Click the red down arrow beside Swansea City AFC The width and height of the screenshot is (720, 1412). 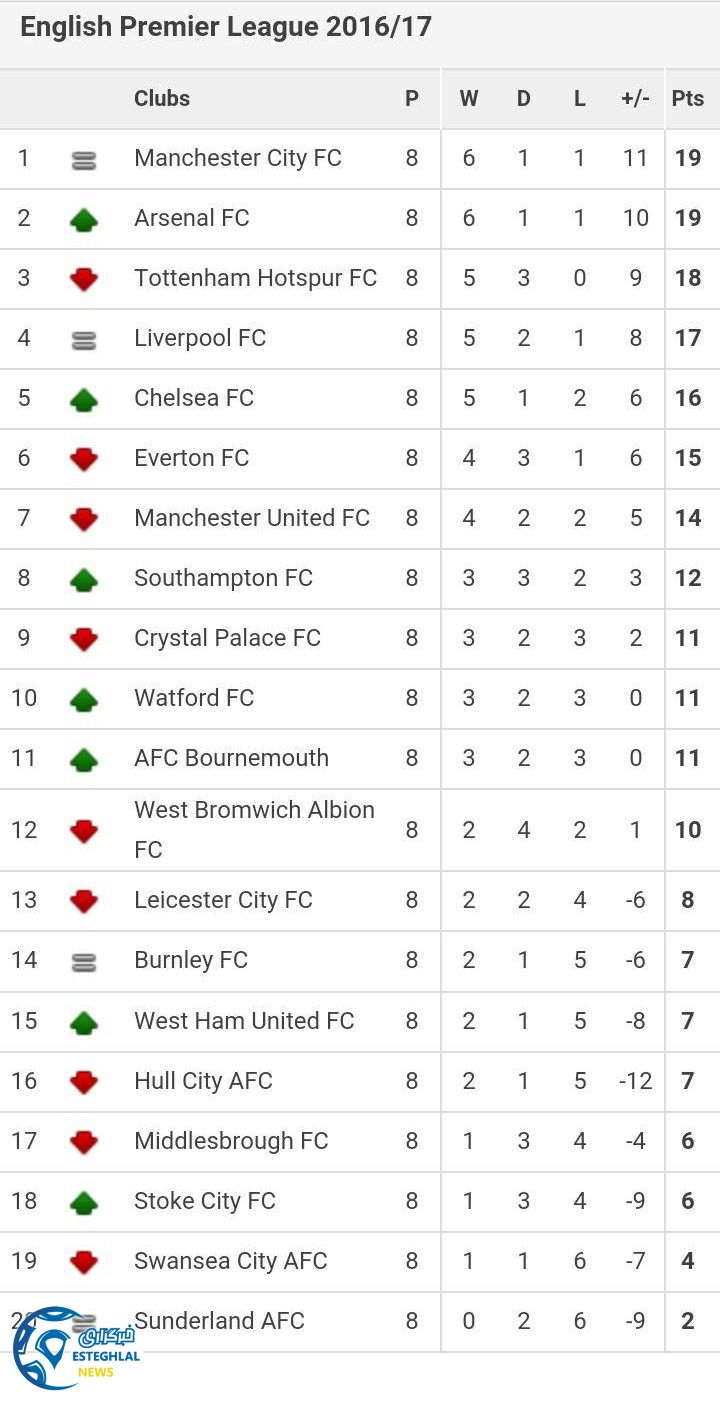click(84, 1262)
